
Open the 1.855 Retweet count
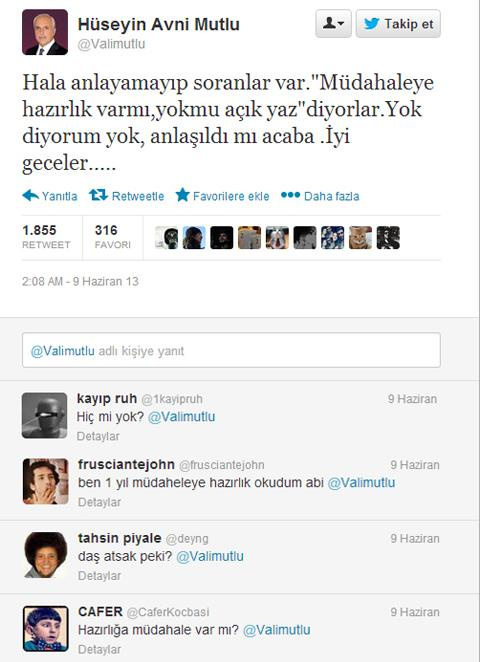46,237
